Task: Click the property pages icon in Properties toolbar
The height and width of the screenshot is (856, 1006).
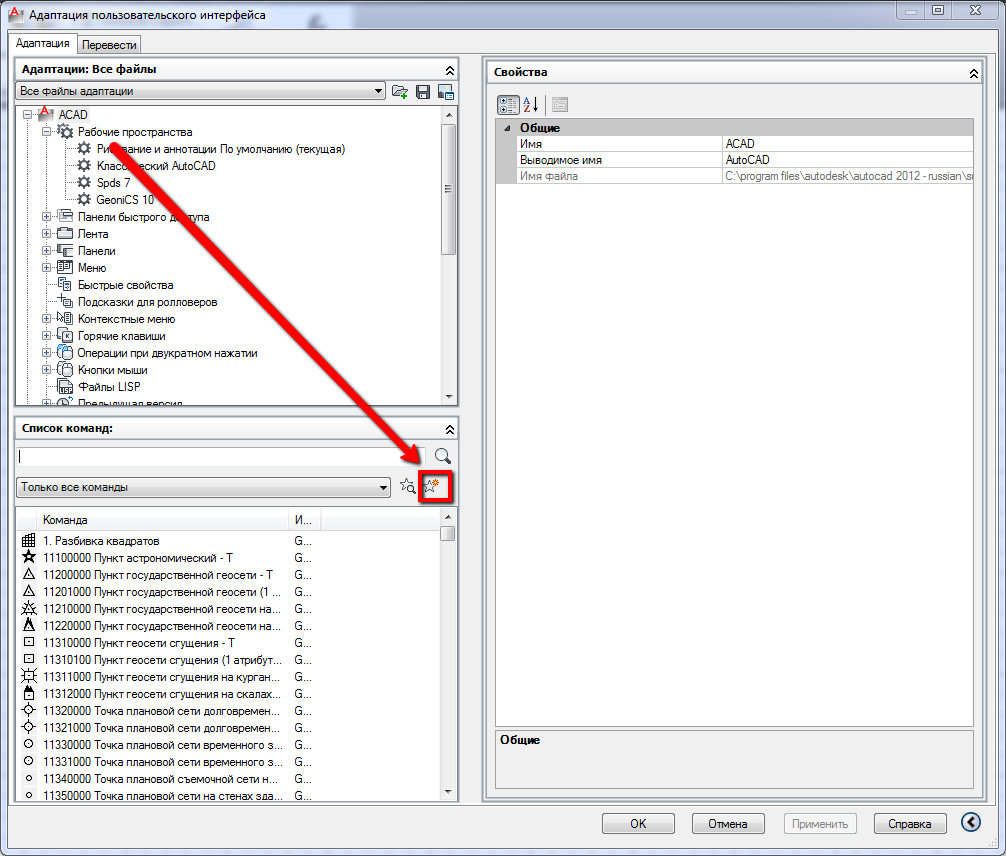Action: 560,104
